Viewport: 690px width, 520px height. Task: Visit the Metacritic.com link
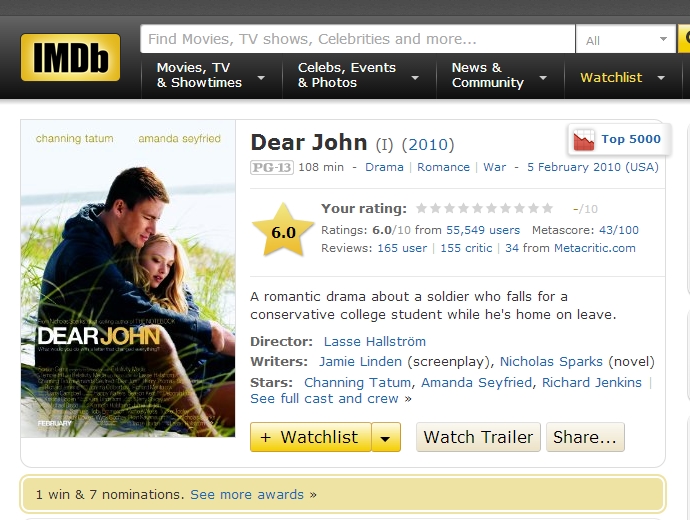tap(595, 248)
